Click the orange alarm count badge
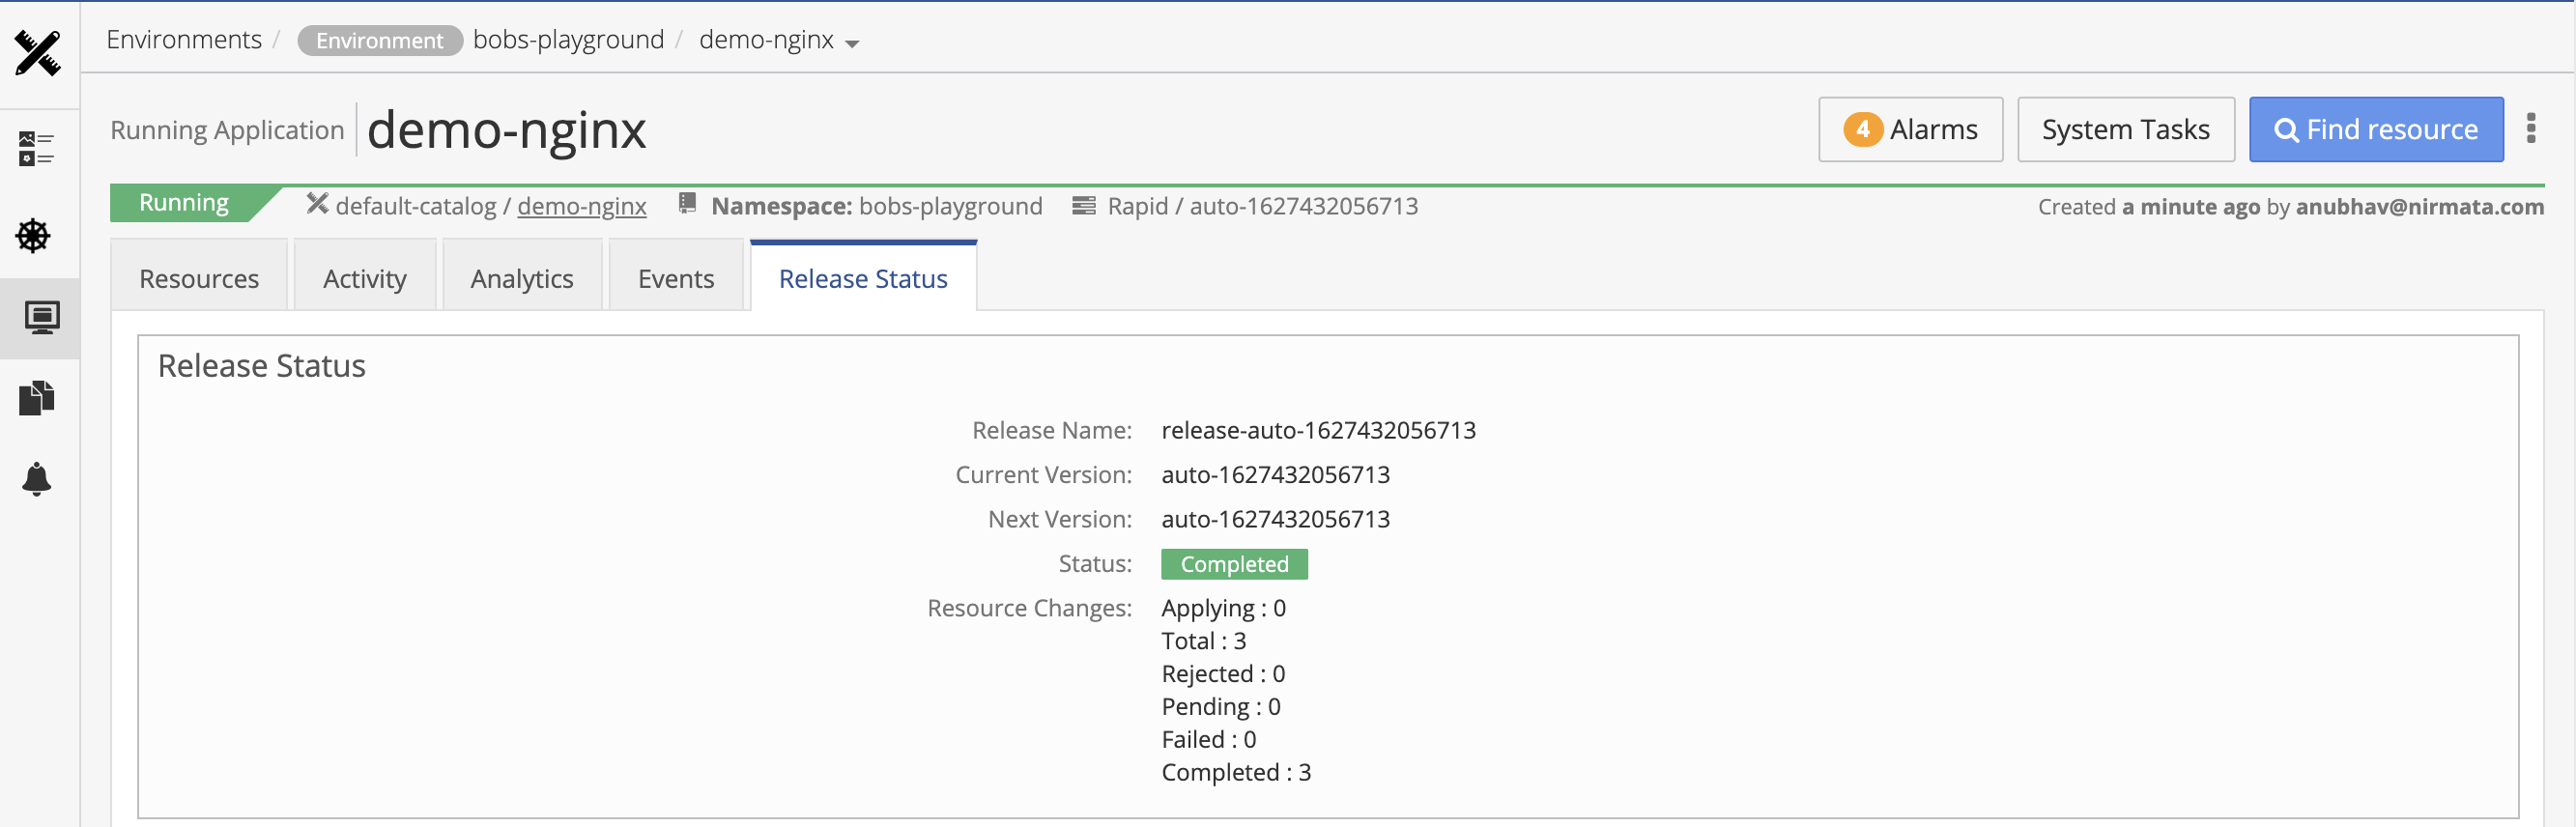The width and height of the screenshot is (2576, 827). [x=1862, y=129]
